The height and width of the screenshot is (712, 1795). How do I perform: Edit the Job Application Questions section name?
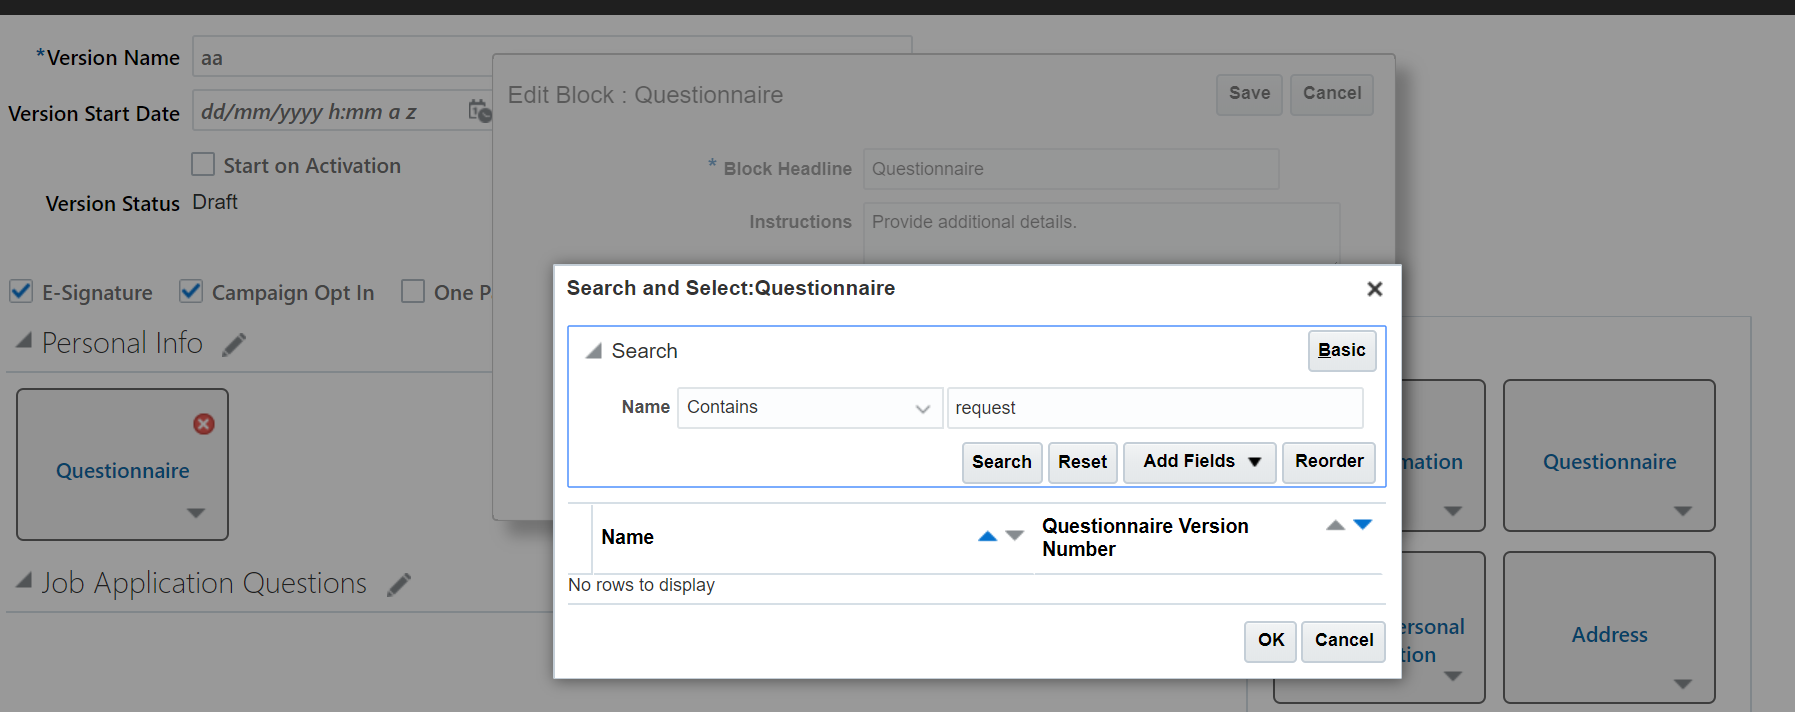(399, 585)
